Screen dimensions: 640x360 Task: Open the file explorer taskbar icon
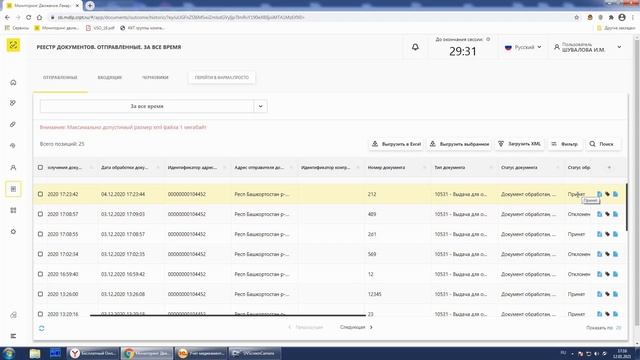click(35, 353)
